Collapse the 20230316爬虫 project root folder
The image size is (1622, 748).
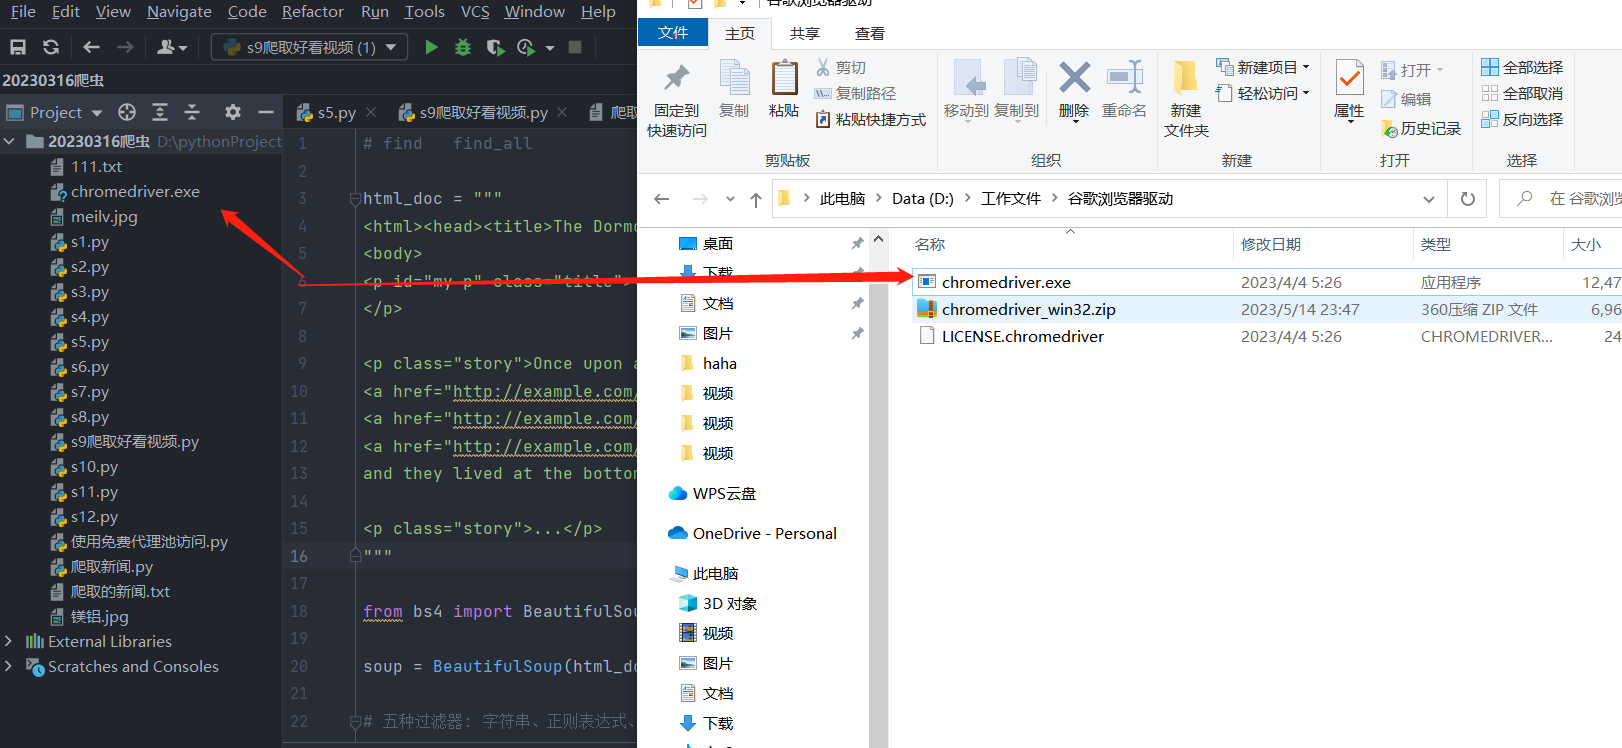coord(9,142)
